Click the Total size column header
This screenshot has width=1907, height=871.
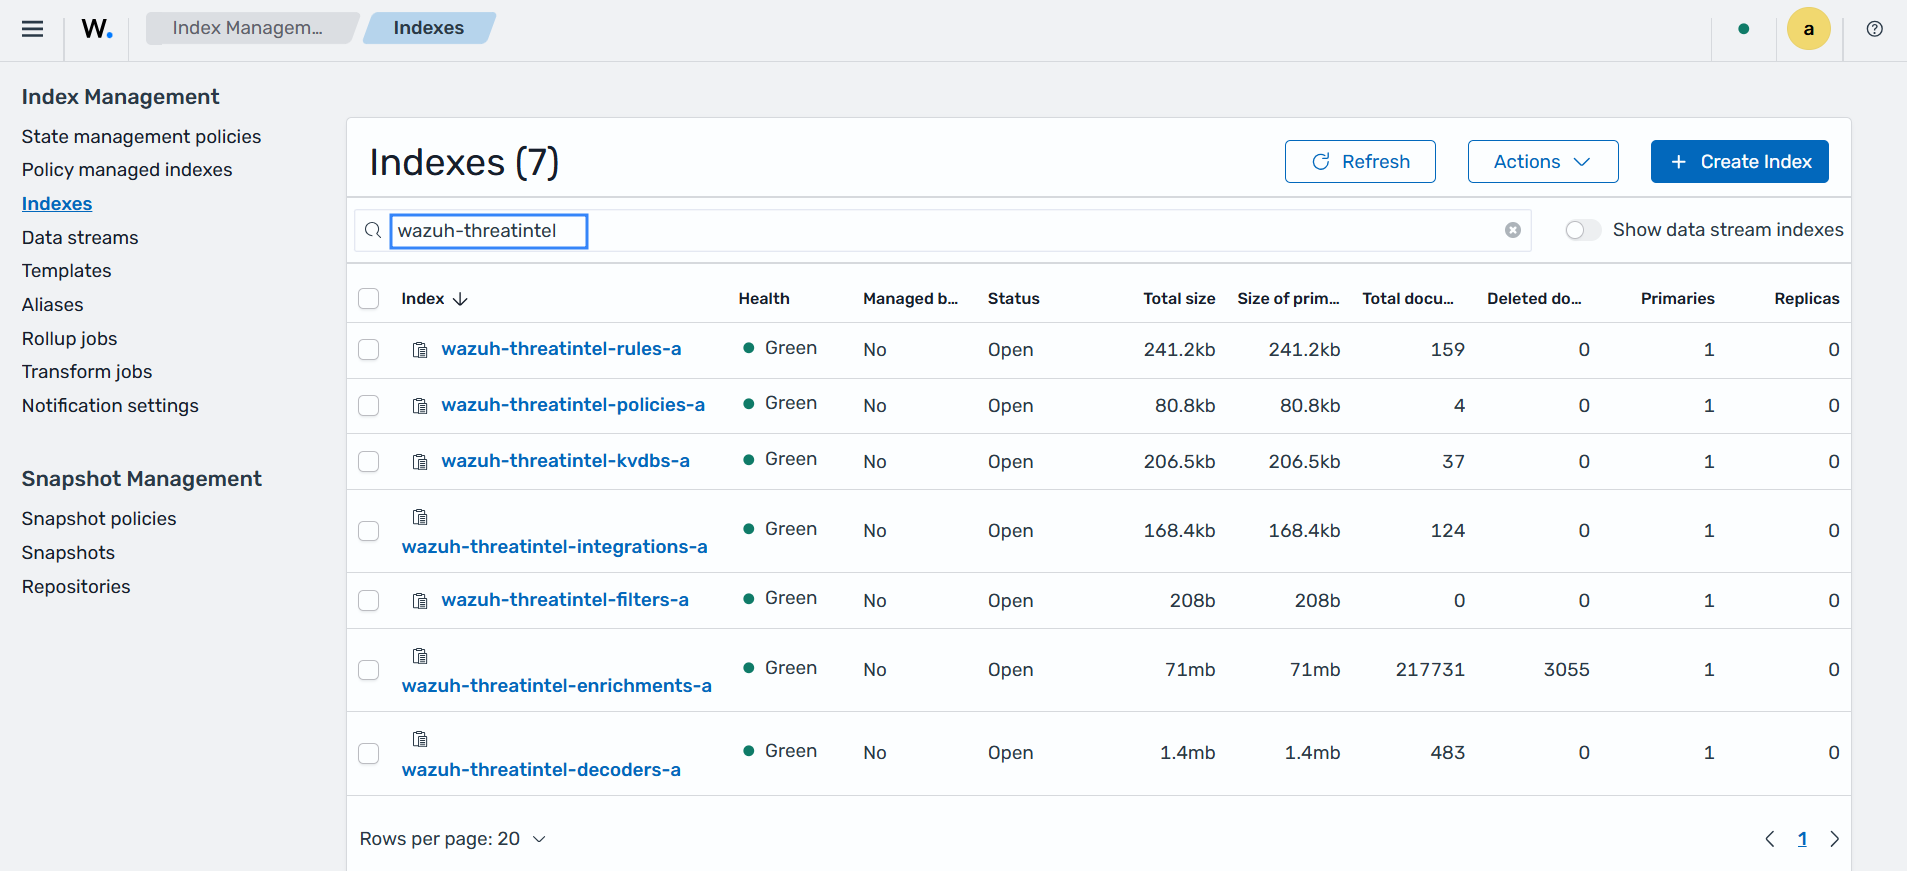(x=1179, y=299)
